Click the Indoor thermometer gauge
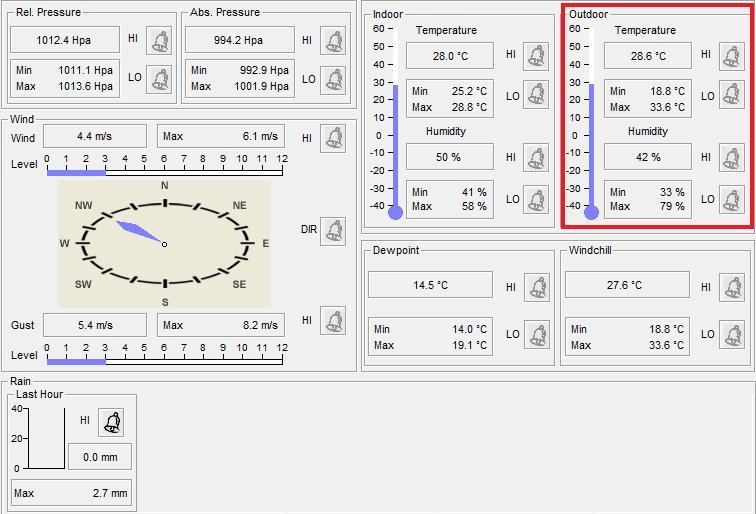The image size is (756, 514). click(x=395, y=122)
